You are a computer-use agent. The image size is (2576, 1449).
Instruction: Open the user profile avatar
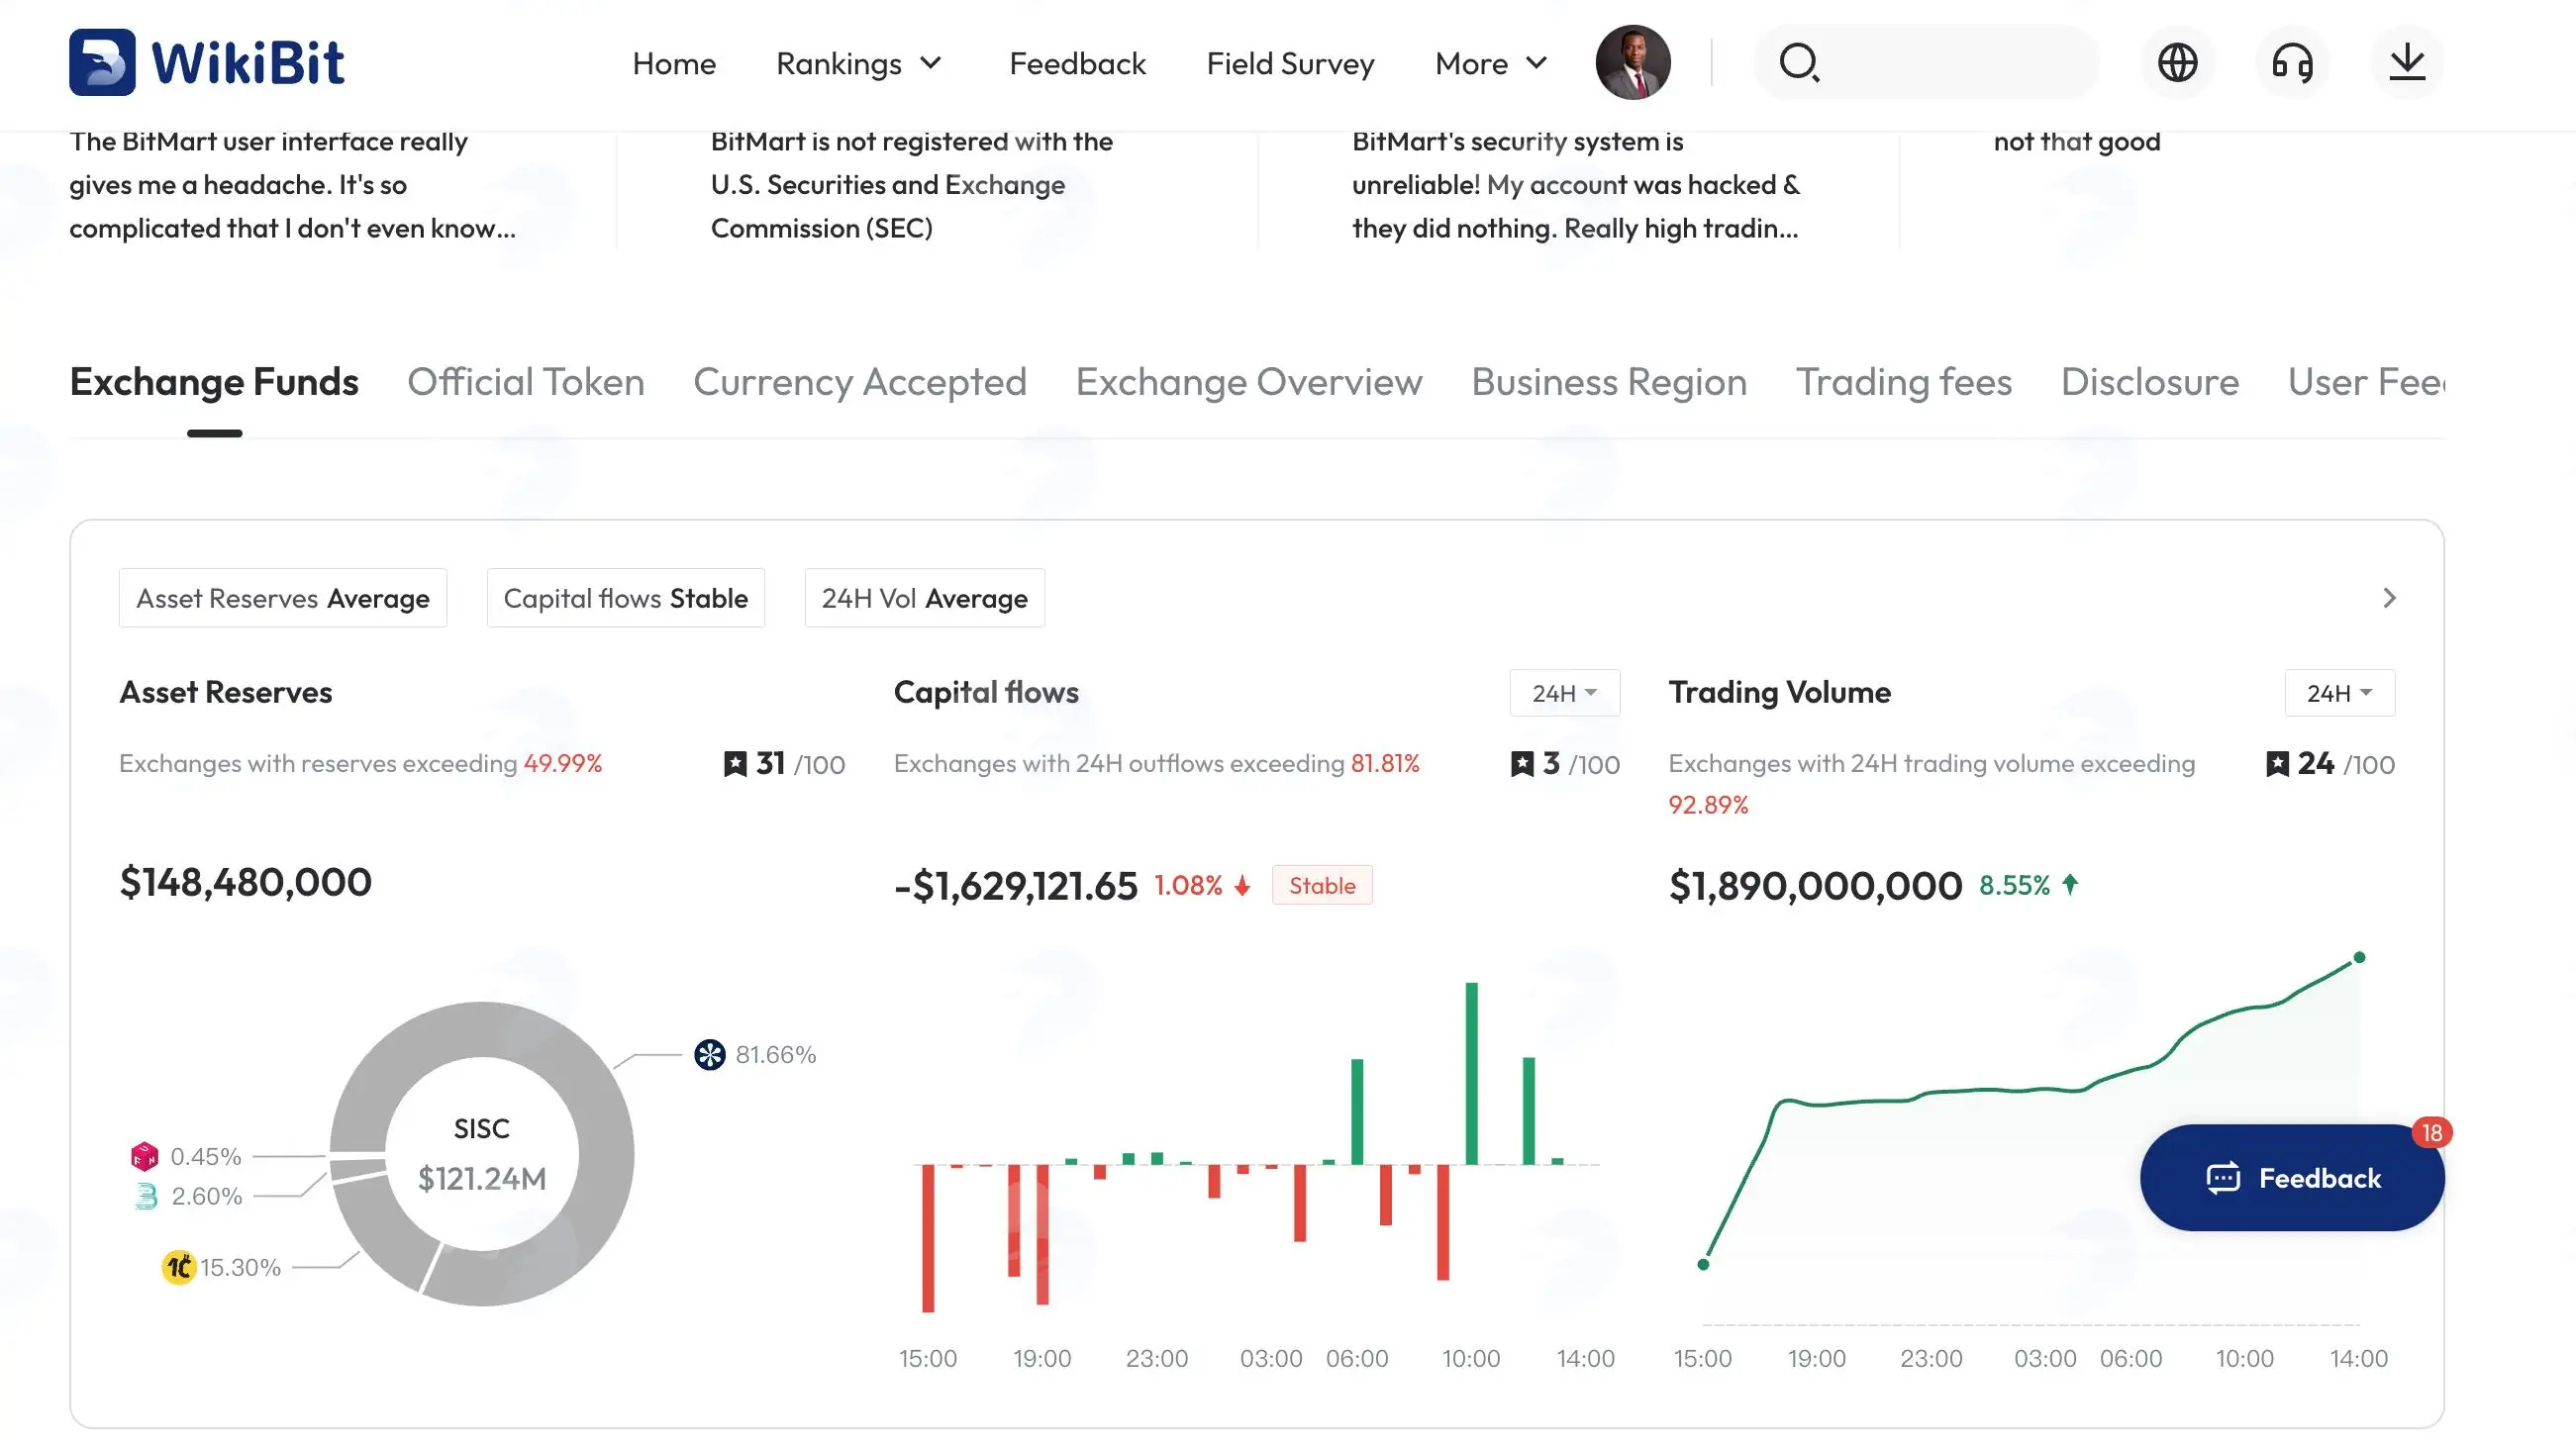coord(1633,63)
